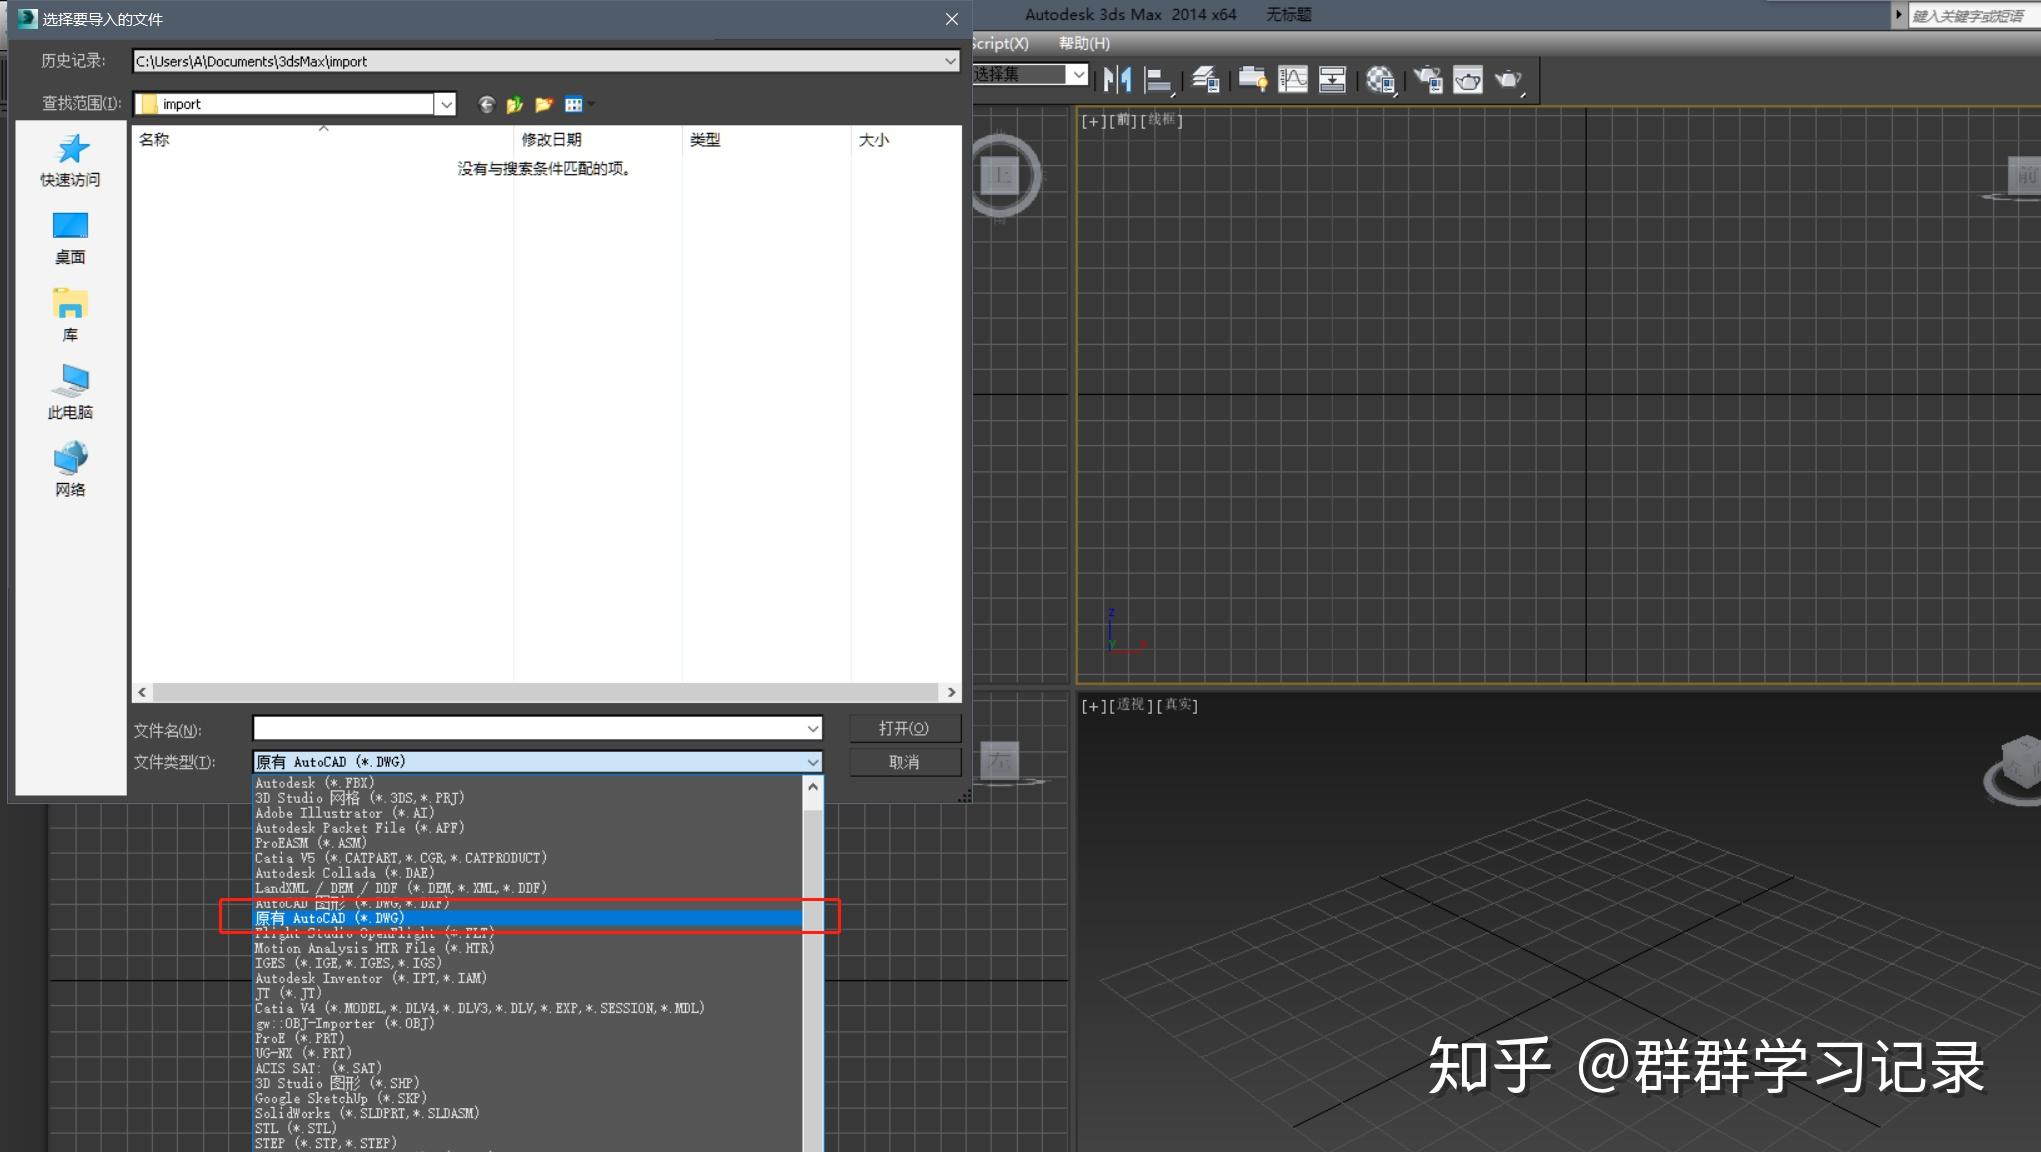This screenshot has height=1152, width=2041.
Task: Select Adobe Illustrator (*.AI) file type
Action: tap(528, 813)
